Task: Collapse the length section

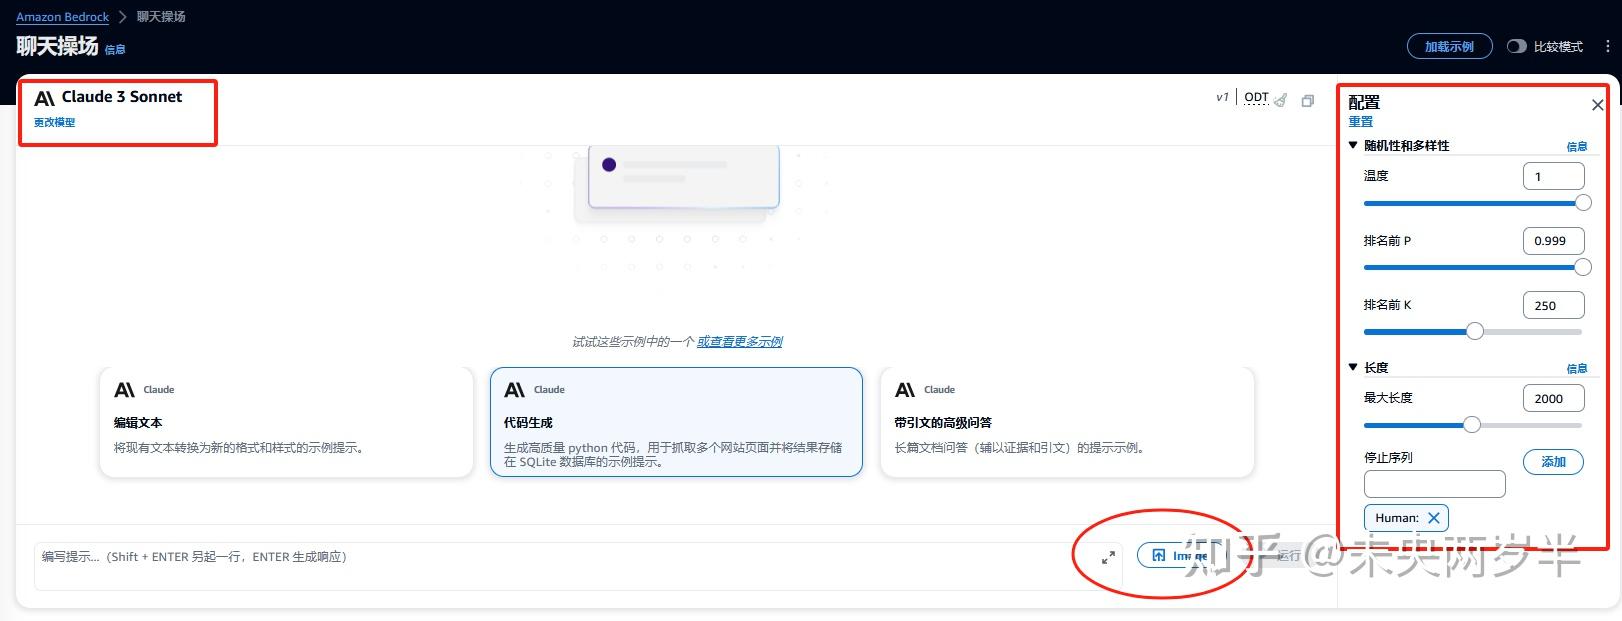Action: tap(1353, 367)
